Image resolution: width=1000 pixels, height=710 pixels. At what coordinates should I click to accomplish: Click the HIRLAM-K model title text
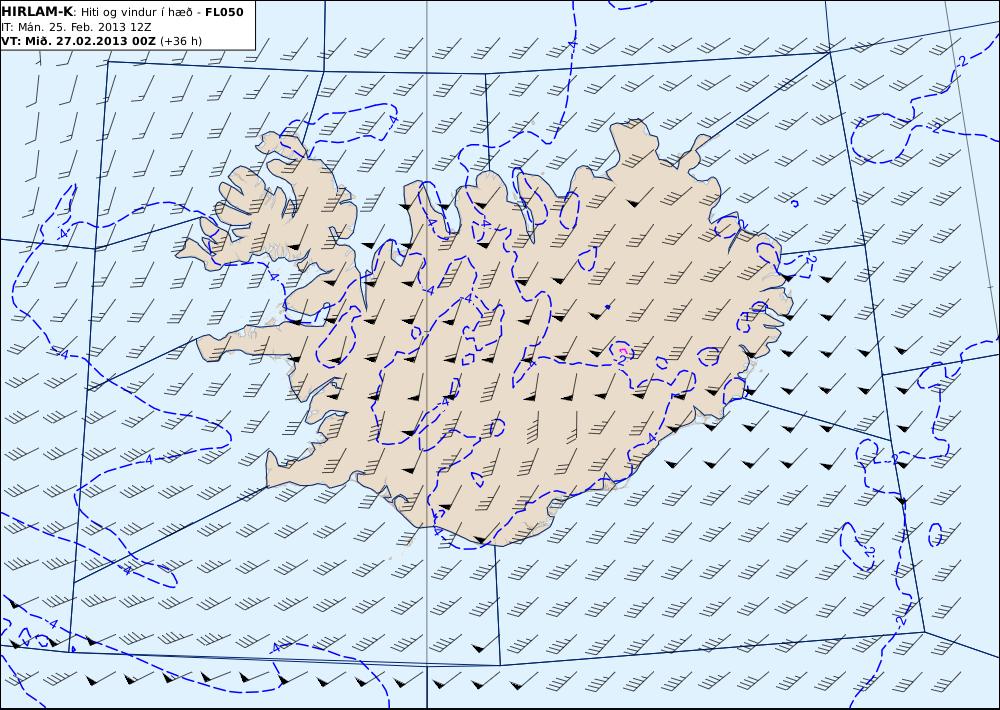[38, 12]
